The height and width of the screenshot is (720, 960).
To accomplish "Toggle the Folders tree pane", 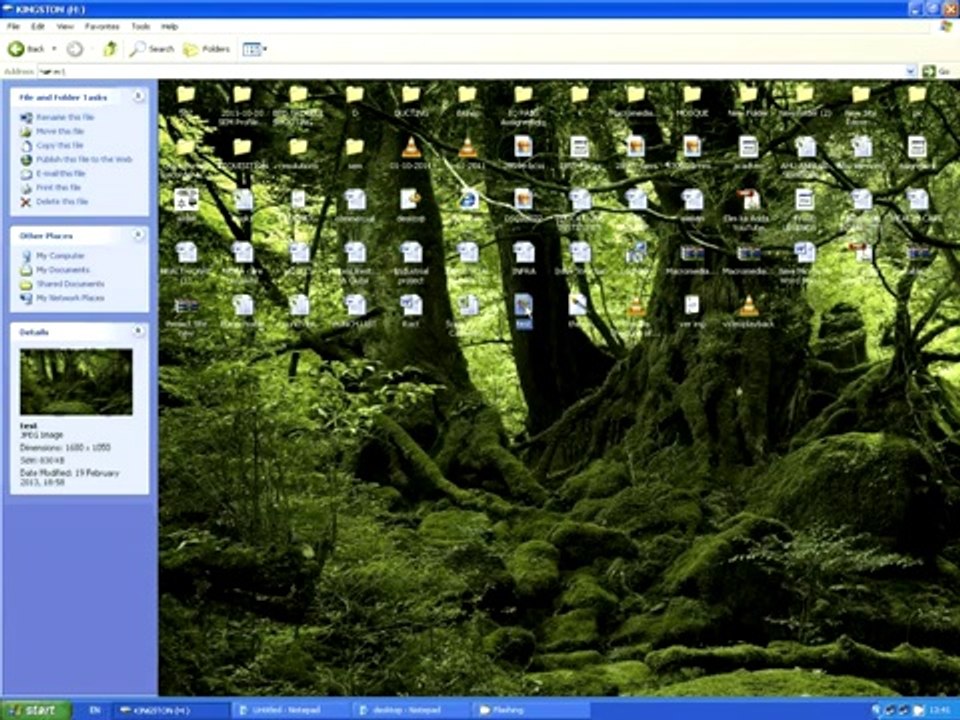I will pos(207,49).
